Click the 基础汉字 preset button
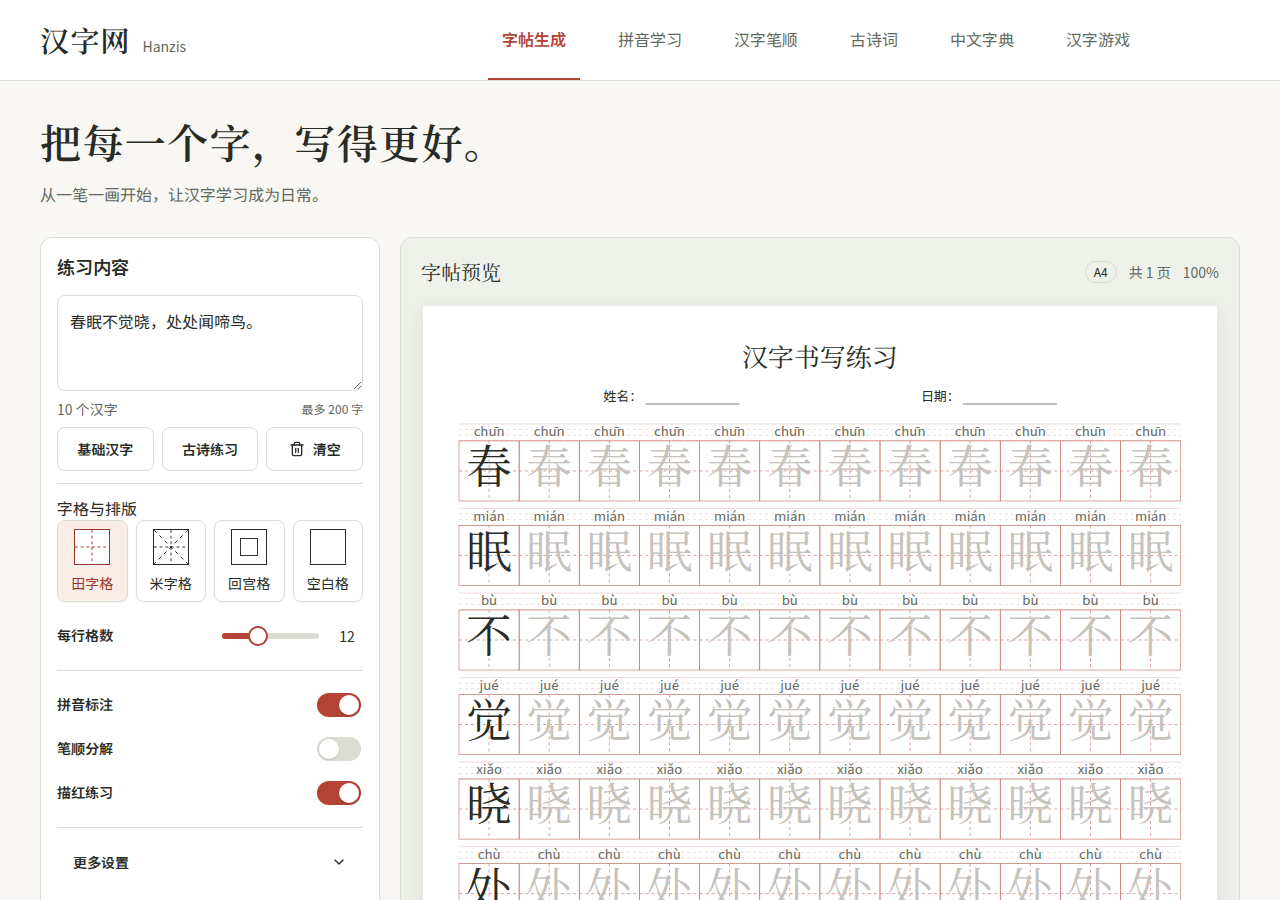This screenshot has width=1280, height=900. tap(105, 449)
